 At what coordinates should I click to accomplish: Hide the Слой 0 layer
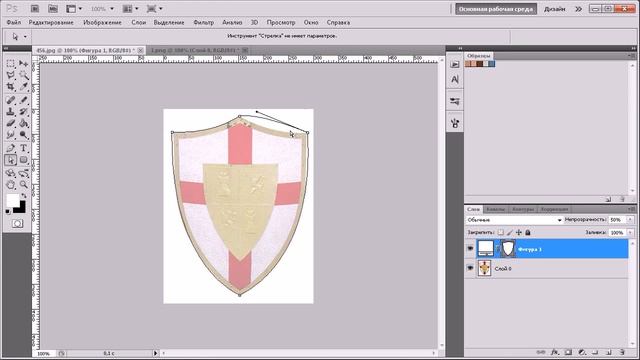tap(470, 268)
